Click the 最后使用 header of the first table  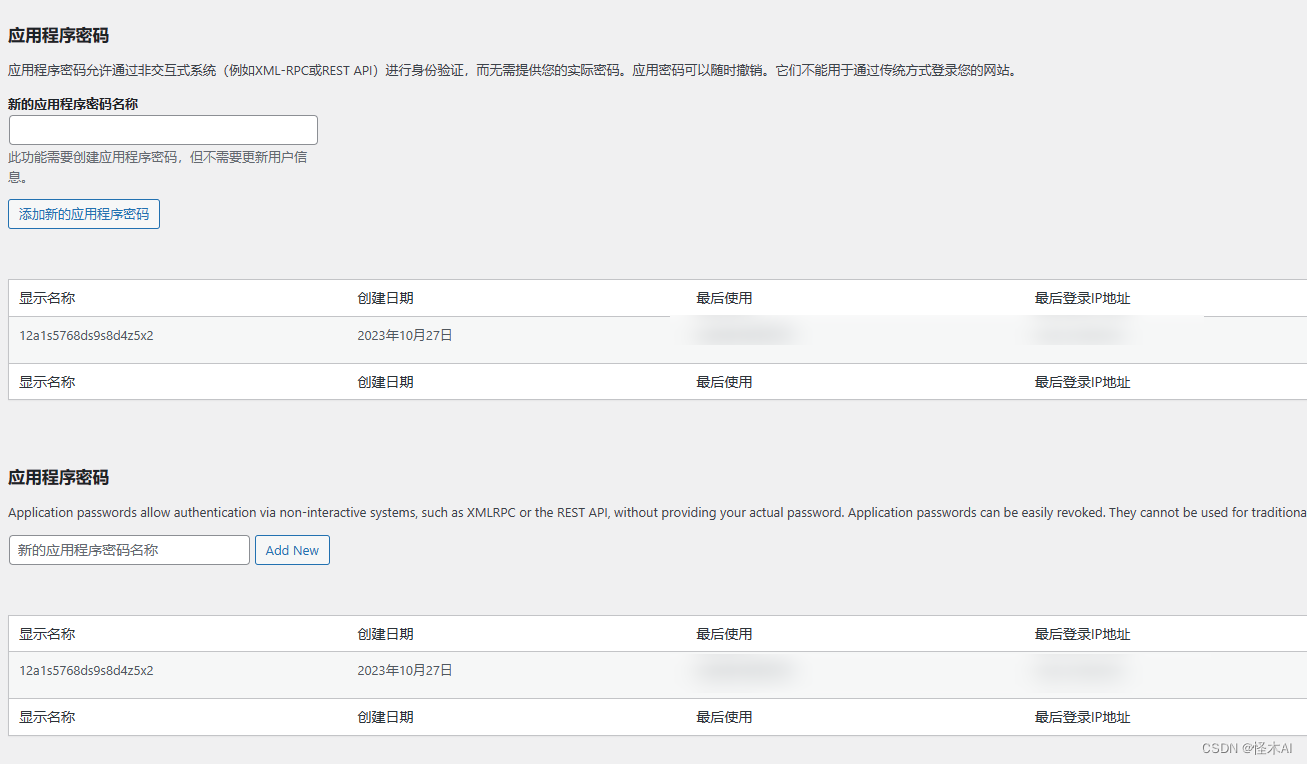(x=724, y=298)
